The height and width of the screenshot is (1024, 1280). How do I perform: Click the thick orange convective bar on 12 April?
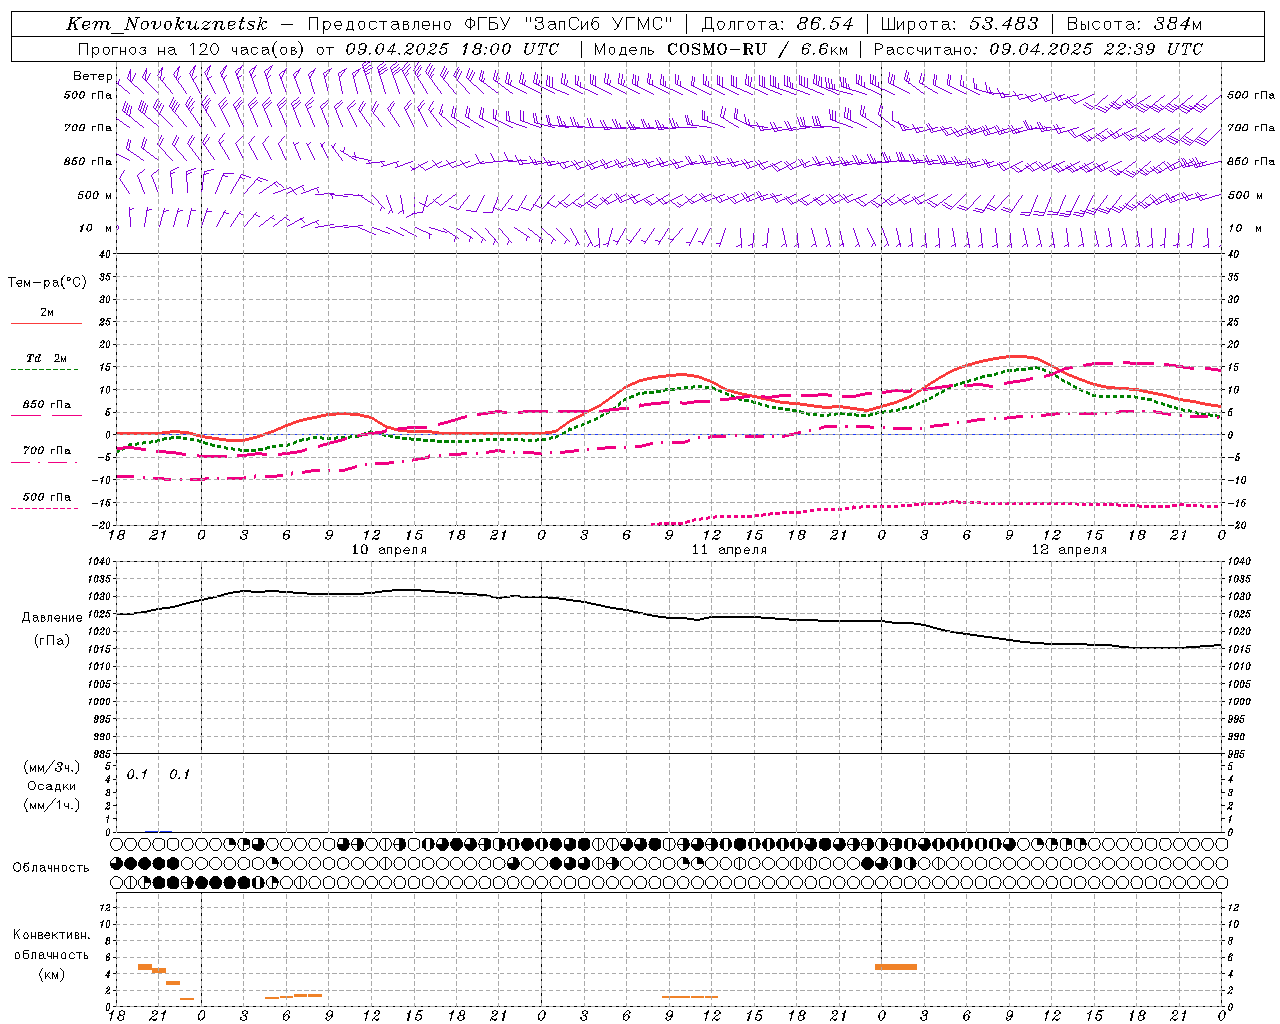pyautogui.click(x=895, y=966)
